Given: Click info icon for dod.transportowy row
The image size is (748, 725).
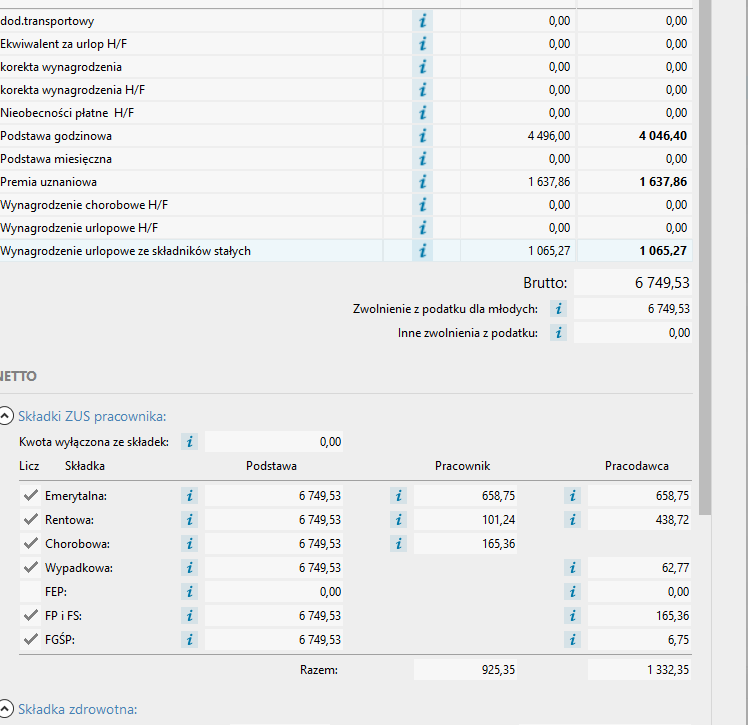Looking at the screenshot, I should 423,21.
